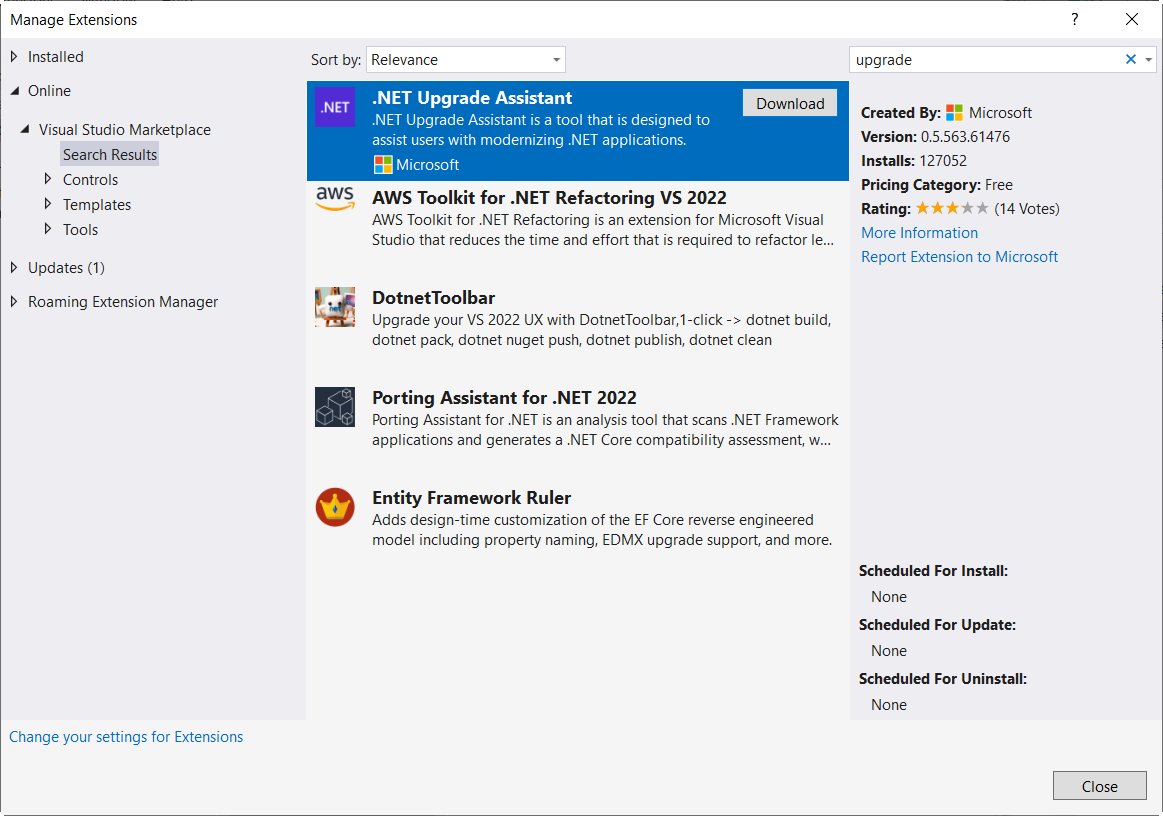Click the DotnetToolbar extension thumbnail icon
The height and width of the screenshot is (816, 1163).
pyautogui.click(x=335, y=307)
